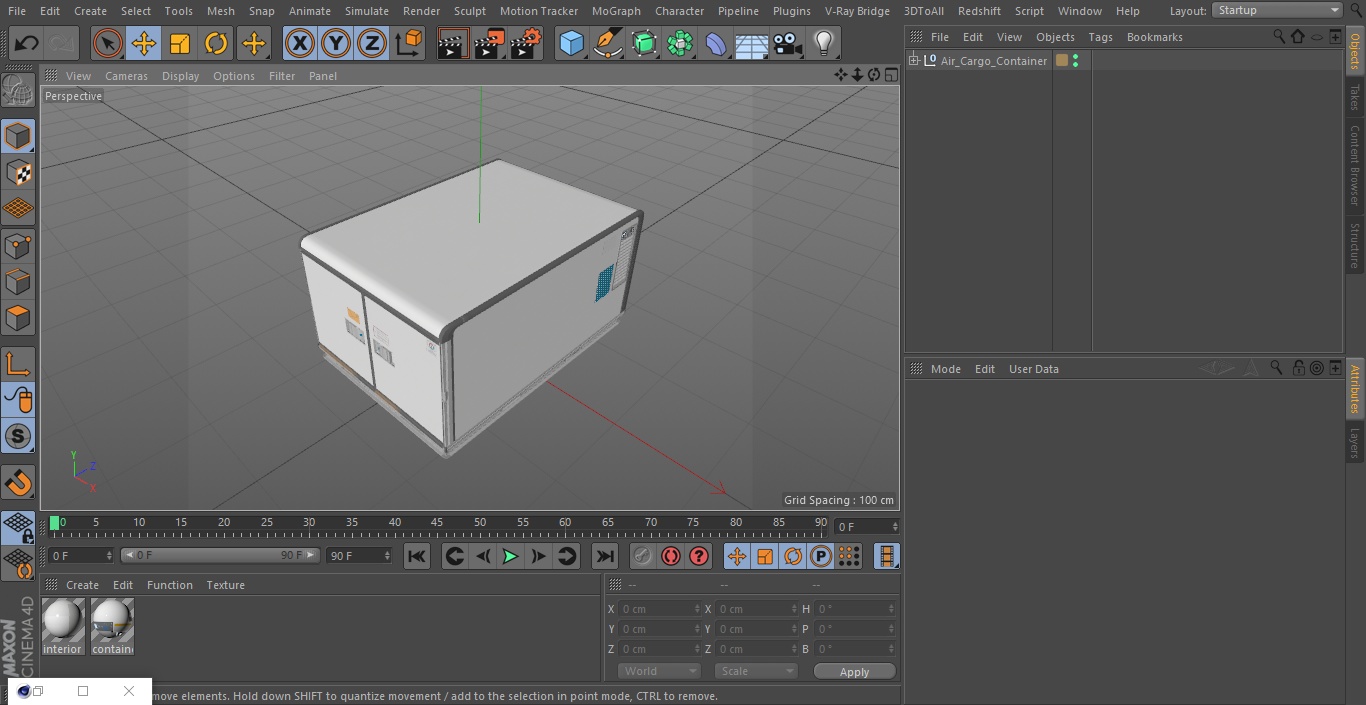Play animation forwards

tap(510, 557)
